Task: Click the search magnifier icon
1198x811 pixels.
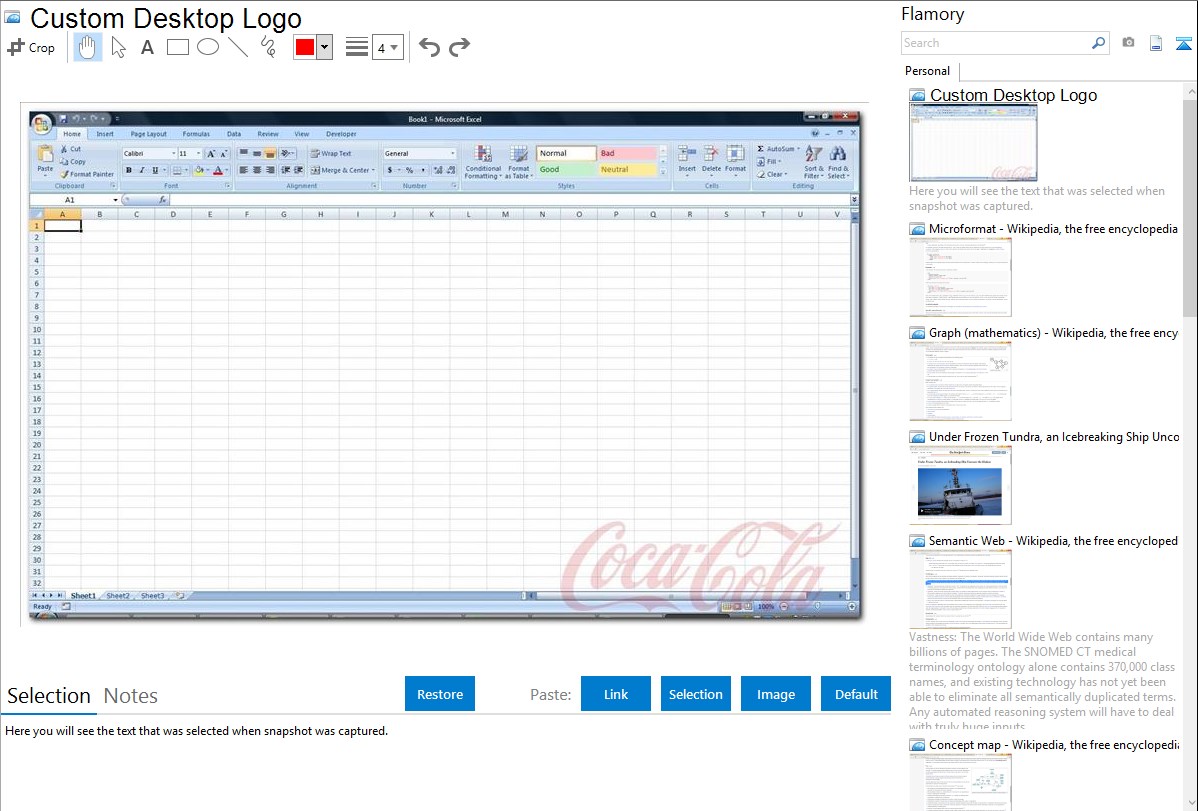Action: (x=1098, y=43)
